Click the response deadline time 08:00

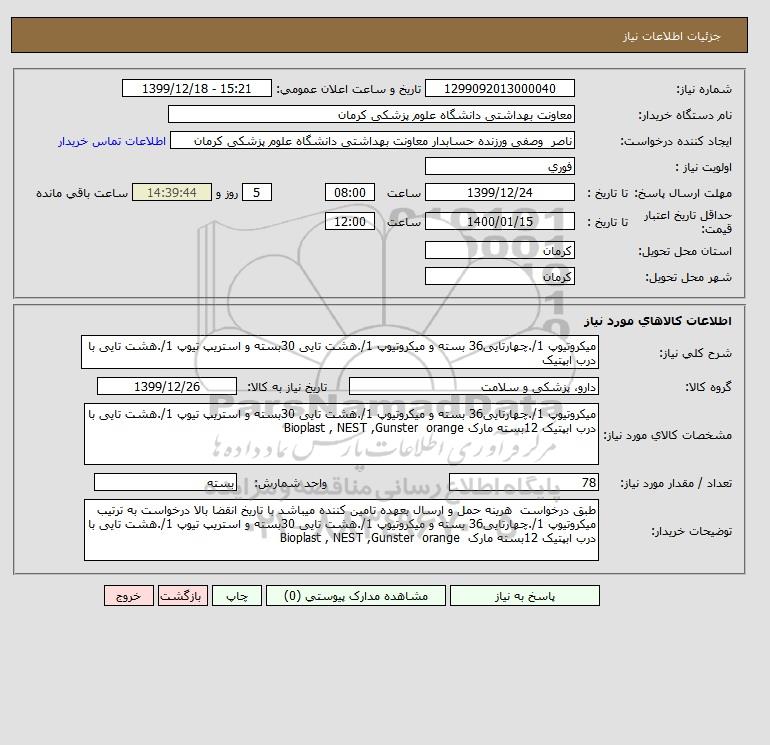(350, 192)
